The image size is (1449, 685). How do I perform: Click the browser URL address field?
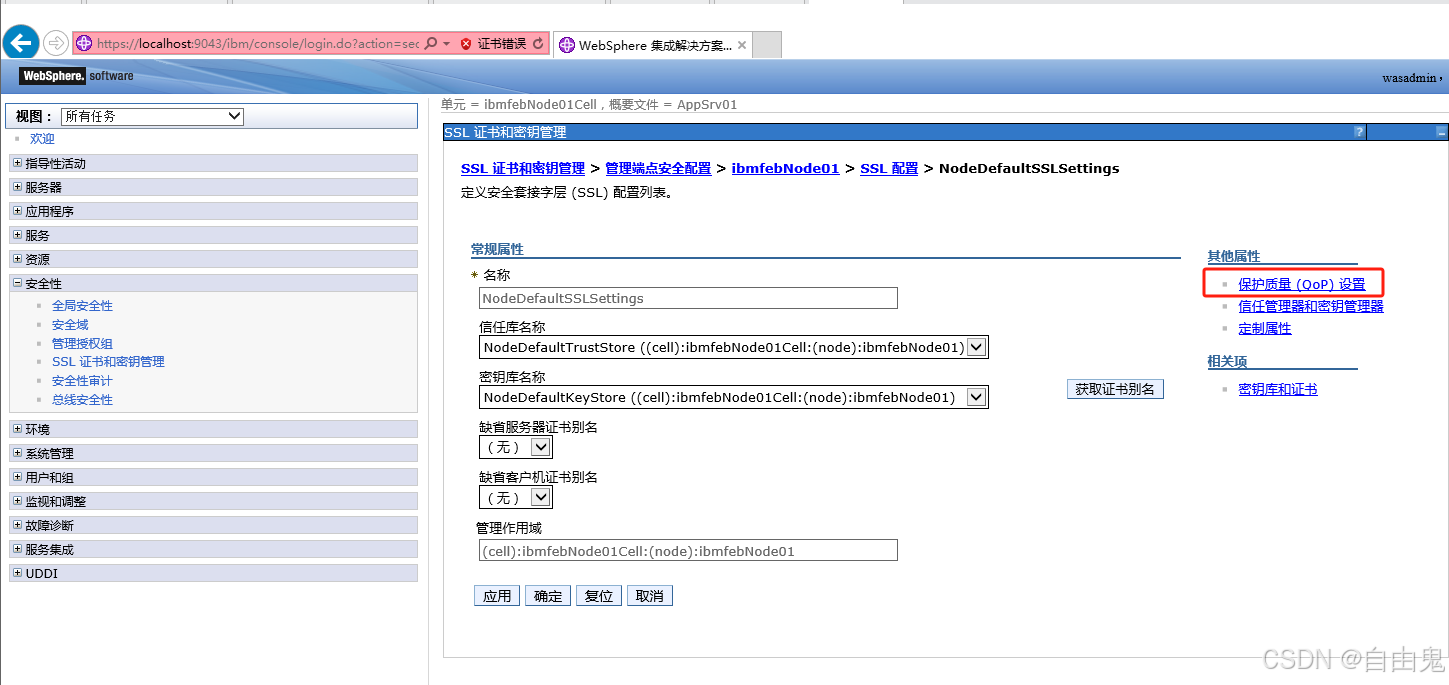(257, 44)
